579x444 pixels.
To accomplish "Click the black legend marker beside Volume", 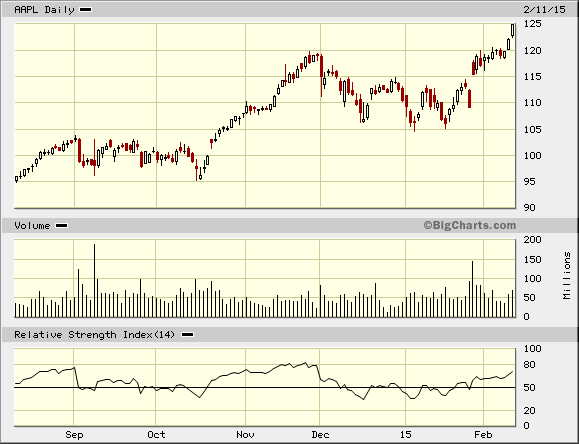I will (61, 226).
